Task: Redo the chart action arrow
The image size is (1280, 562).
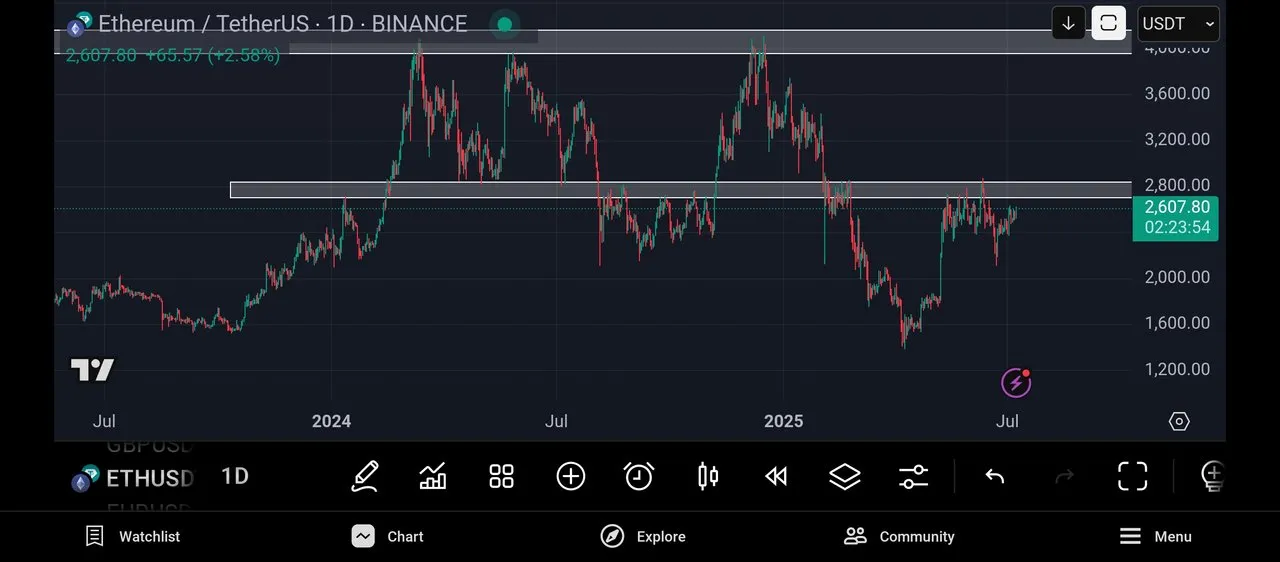Action: [1064, 476]
